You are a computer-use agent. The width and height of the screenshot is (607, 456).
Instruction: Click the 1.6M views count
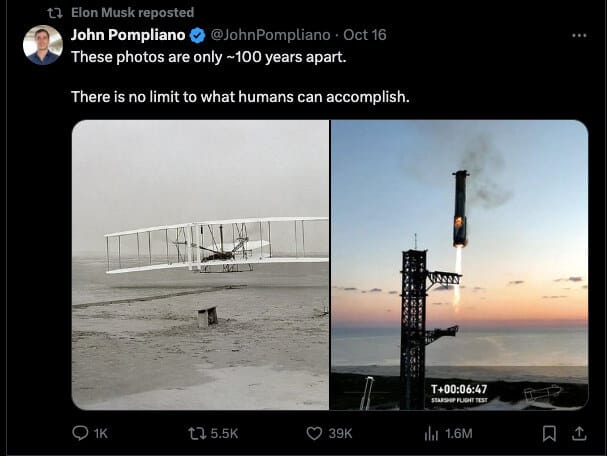point(459,433)
